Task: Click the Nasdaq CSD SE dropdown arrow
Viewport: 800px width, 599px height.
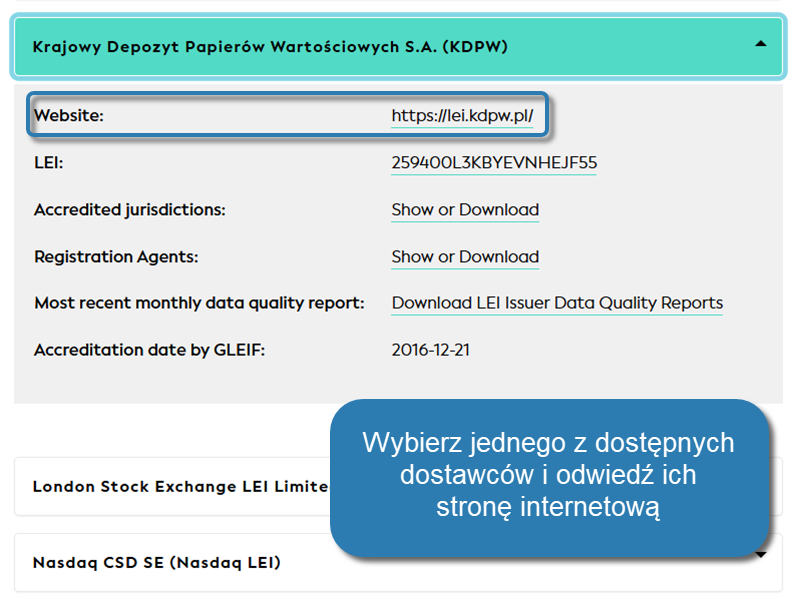Action: tap(761, 555)
